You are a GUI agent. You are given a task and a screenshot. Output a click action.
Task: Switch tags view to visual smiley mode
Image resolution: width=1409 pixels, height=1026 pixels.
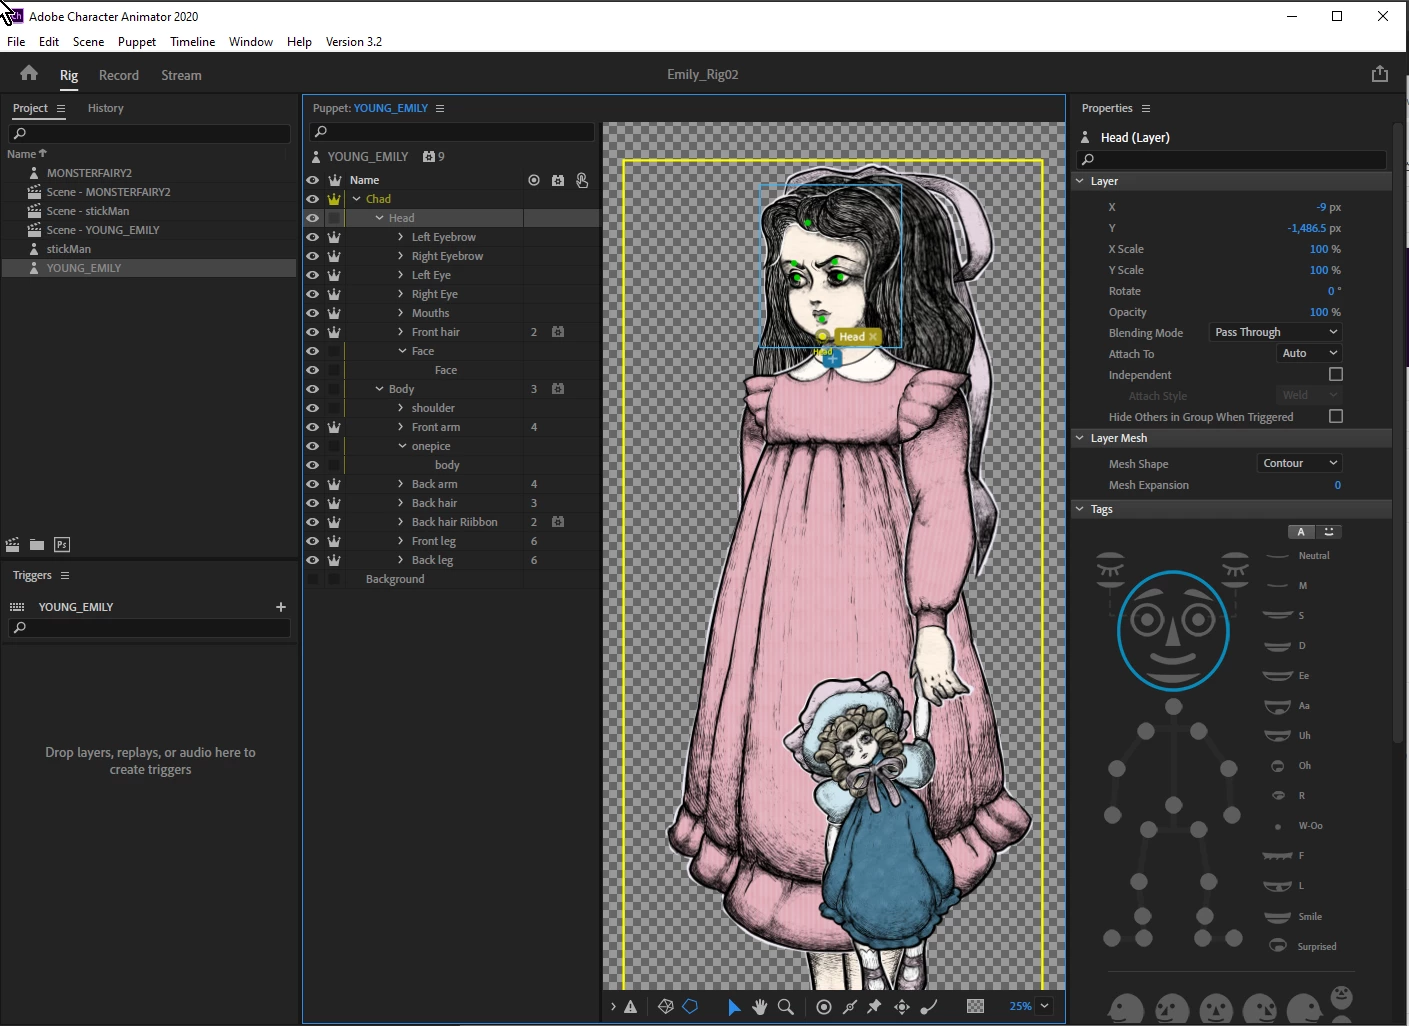coord(1329,532)
